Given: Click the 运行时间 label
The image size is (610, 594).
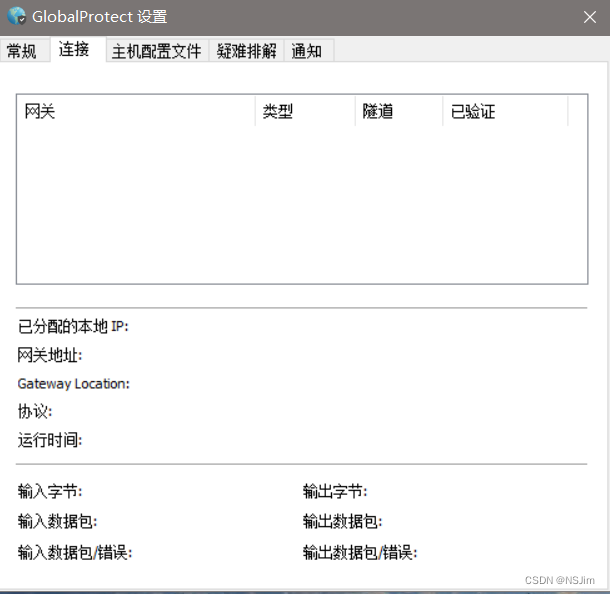Looking at the screenshot, I should [50, 440].
